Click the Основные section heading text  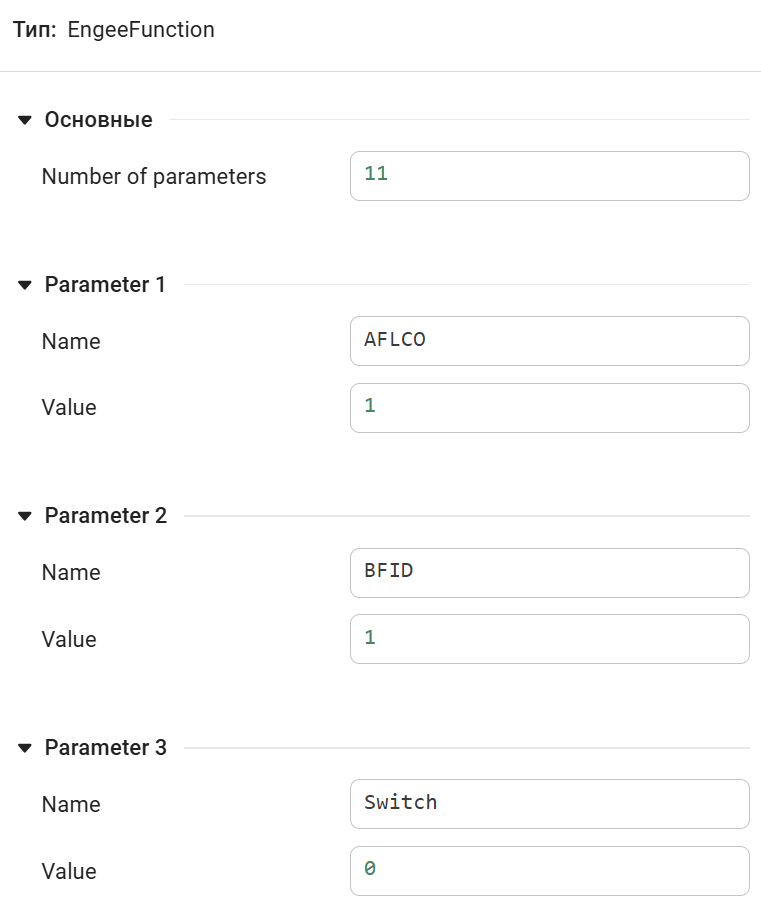[98, 120]
